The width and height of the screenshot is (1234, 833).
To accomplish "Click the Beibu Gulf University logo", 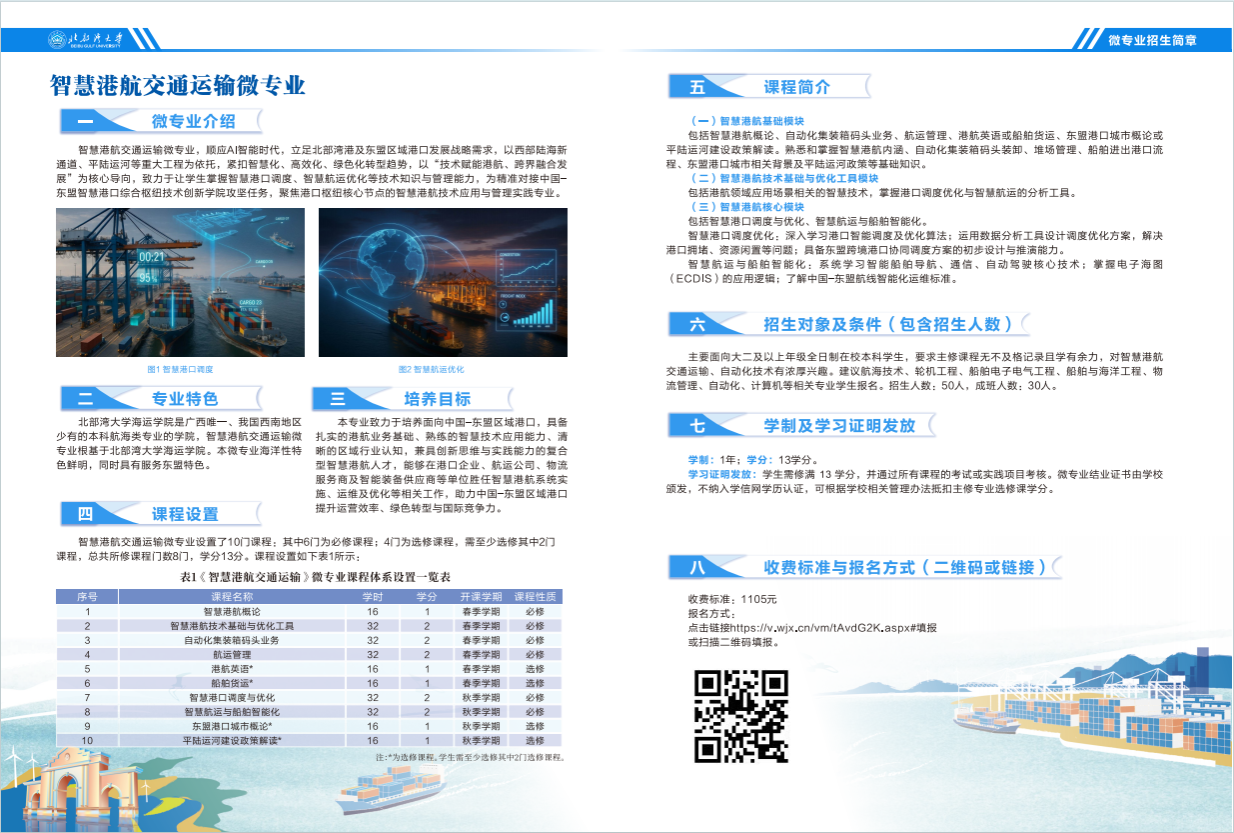I will point(86,39).
